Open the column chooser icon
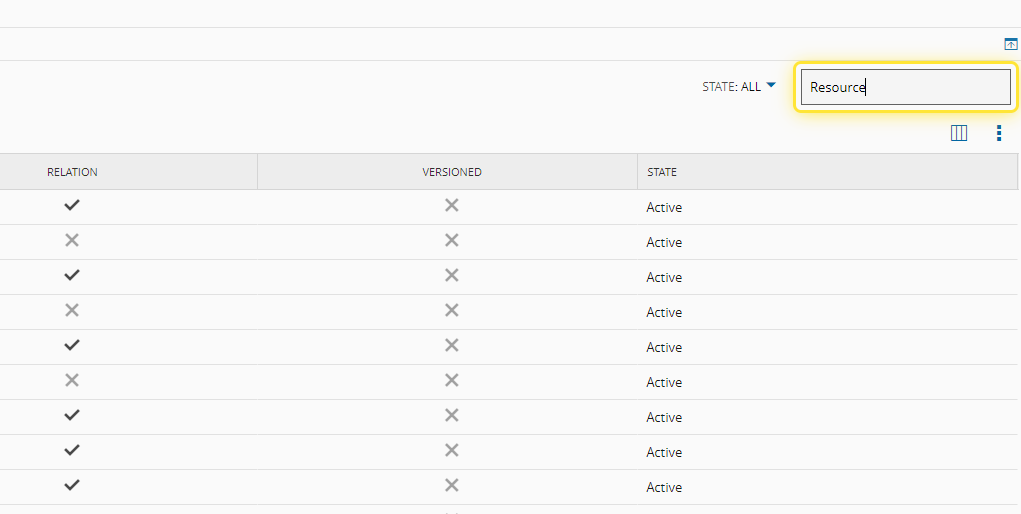 point(958,133)
